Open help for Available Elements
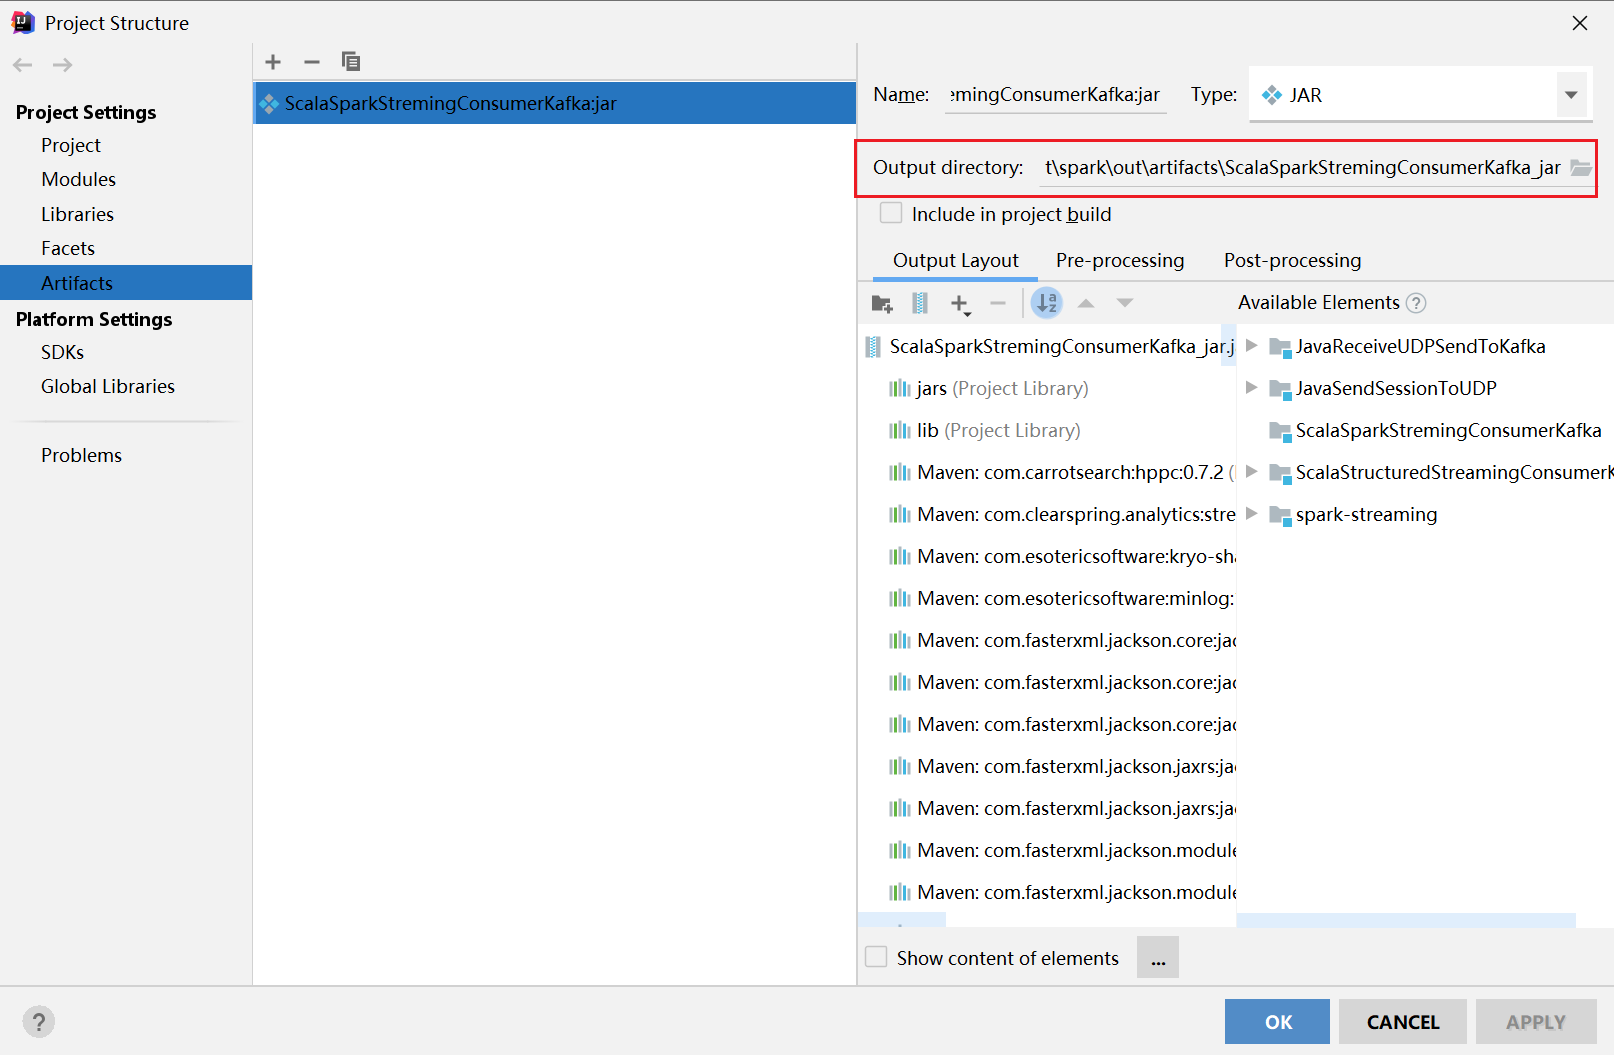This screenshot has height=1055, width=1614. point(1416,303)
